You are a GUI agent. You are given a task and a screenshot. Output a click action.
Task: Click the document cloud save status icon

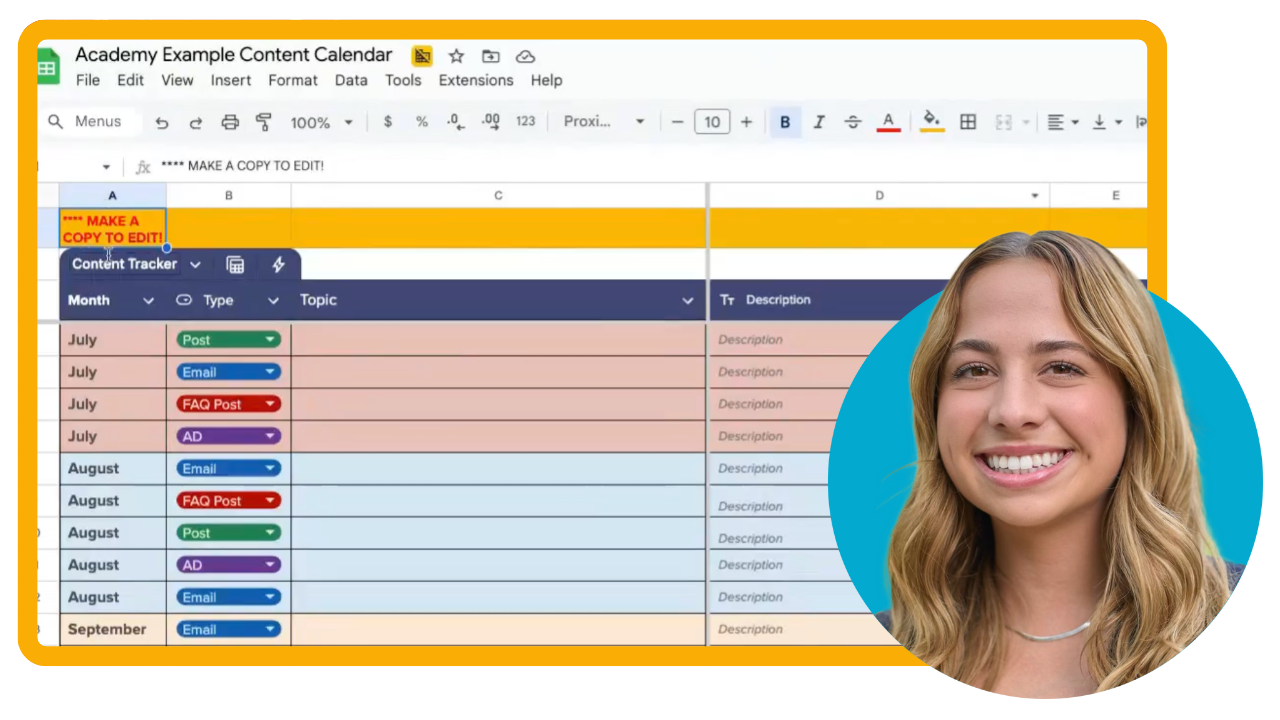click(x=525, y=56)
